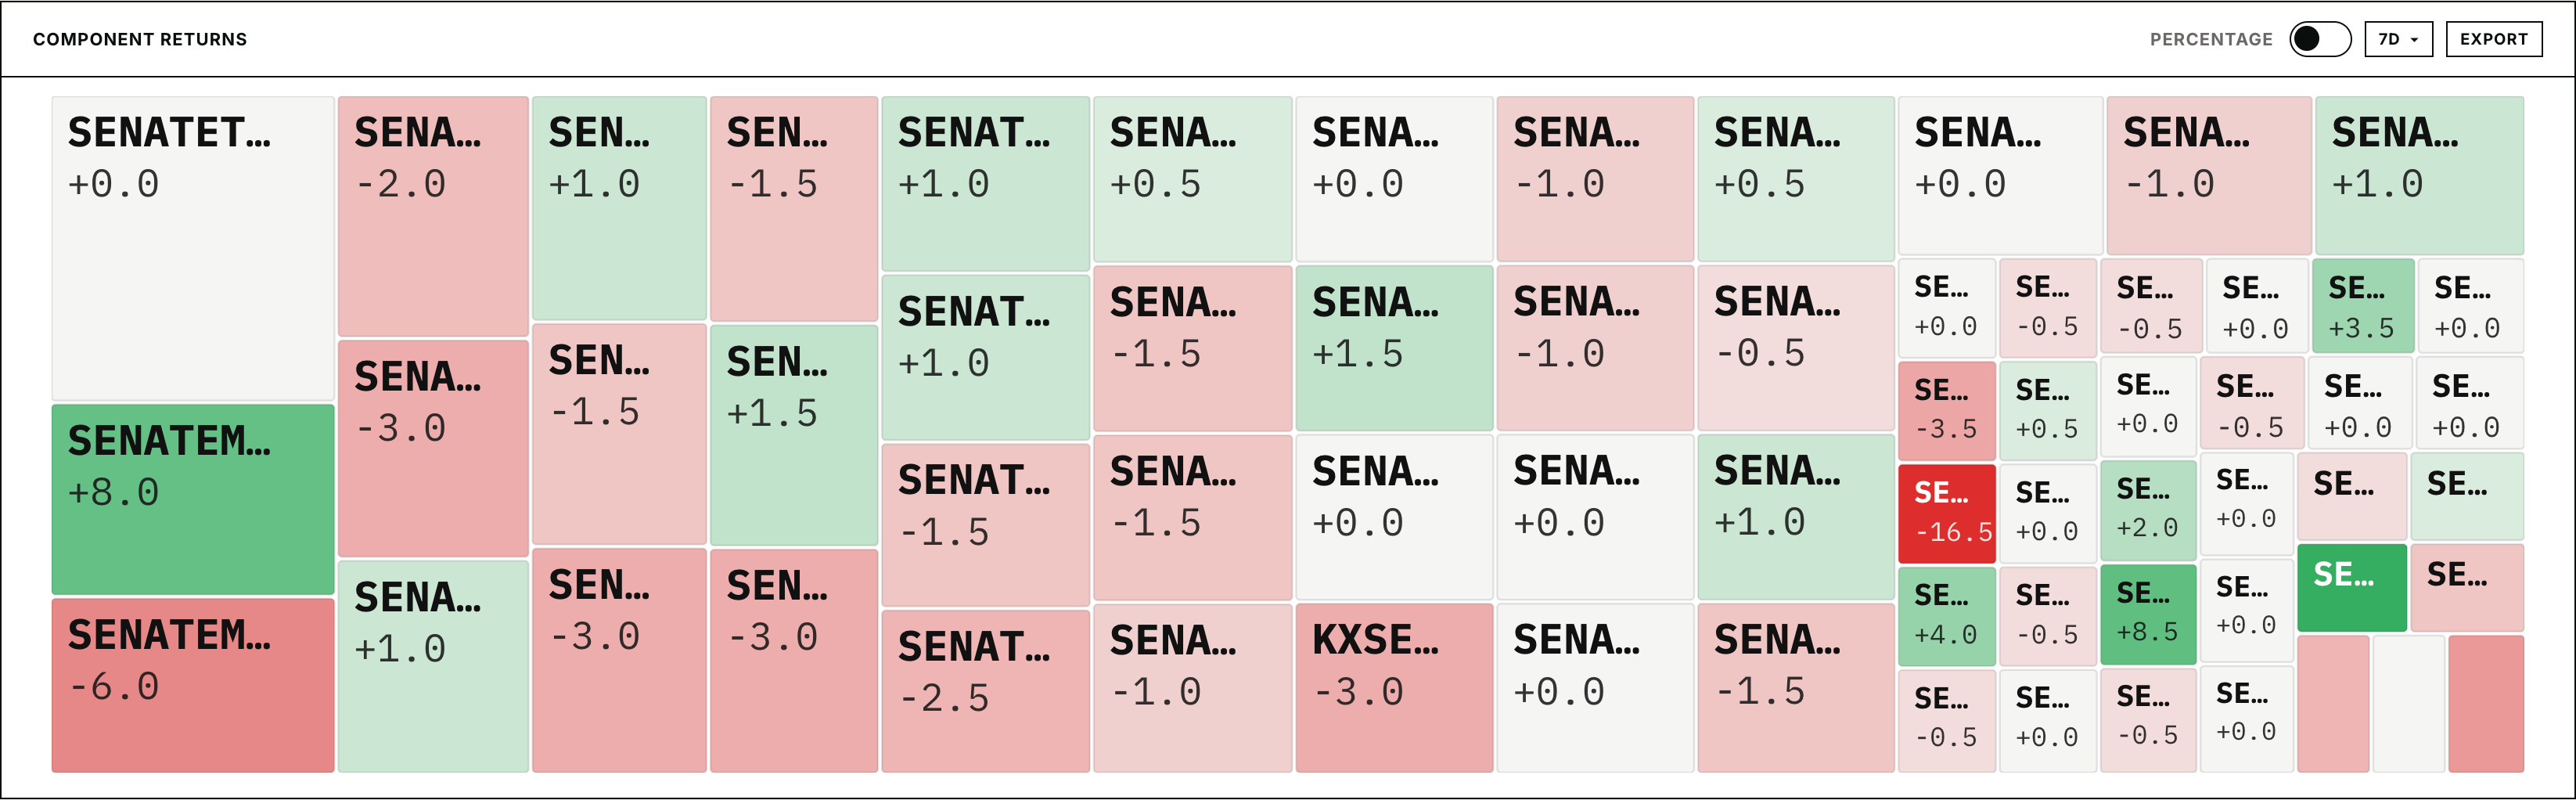The height and width of the screenshot is (800, 2576).
Task: Click the SENA tile showing -0.5 in ninth column
Action: point(1796,348)
